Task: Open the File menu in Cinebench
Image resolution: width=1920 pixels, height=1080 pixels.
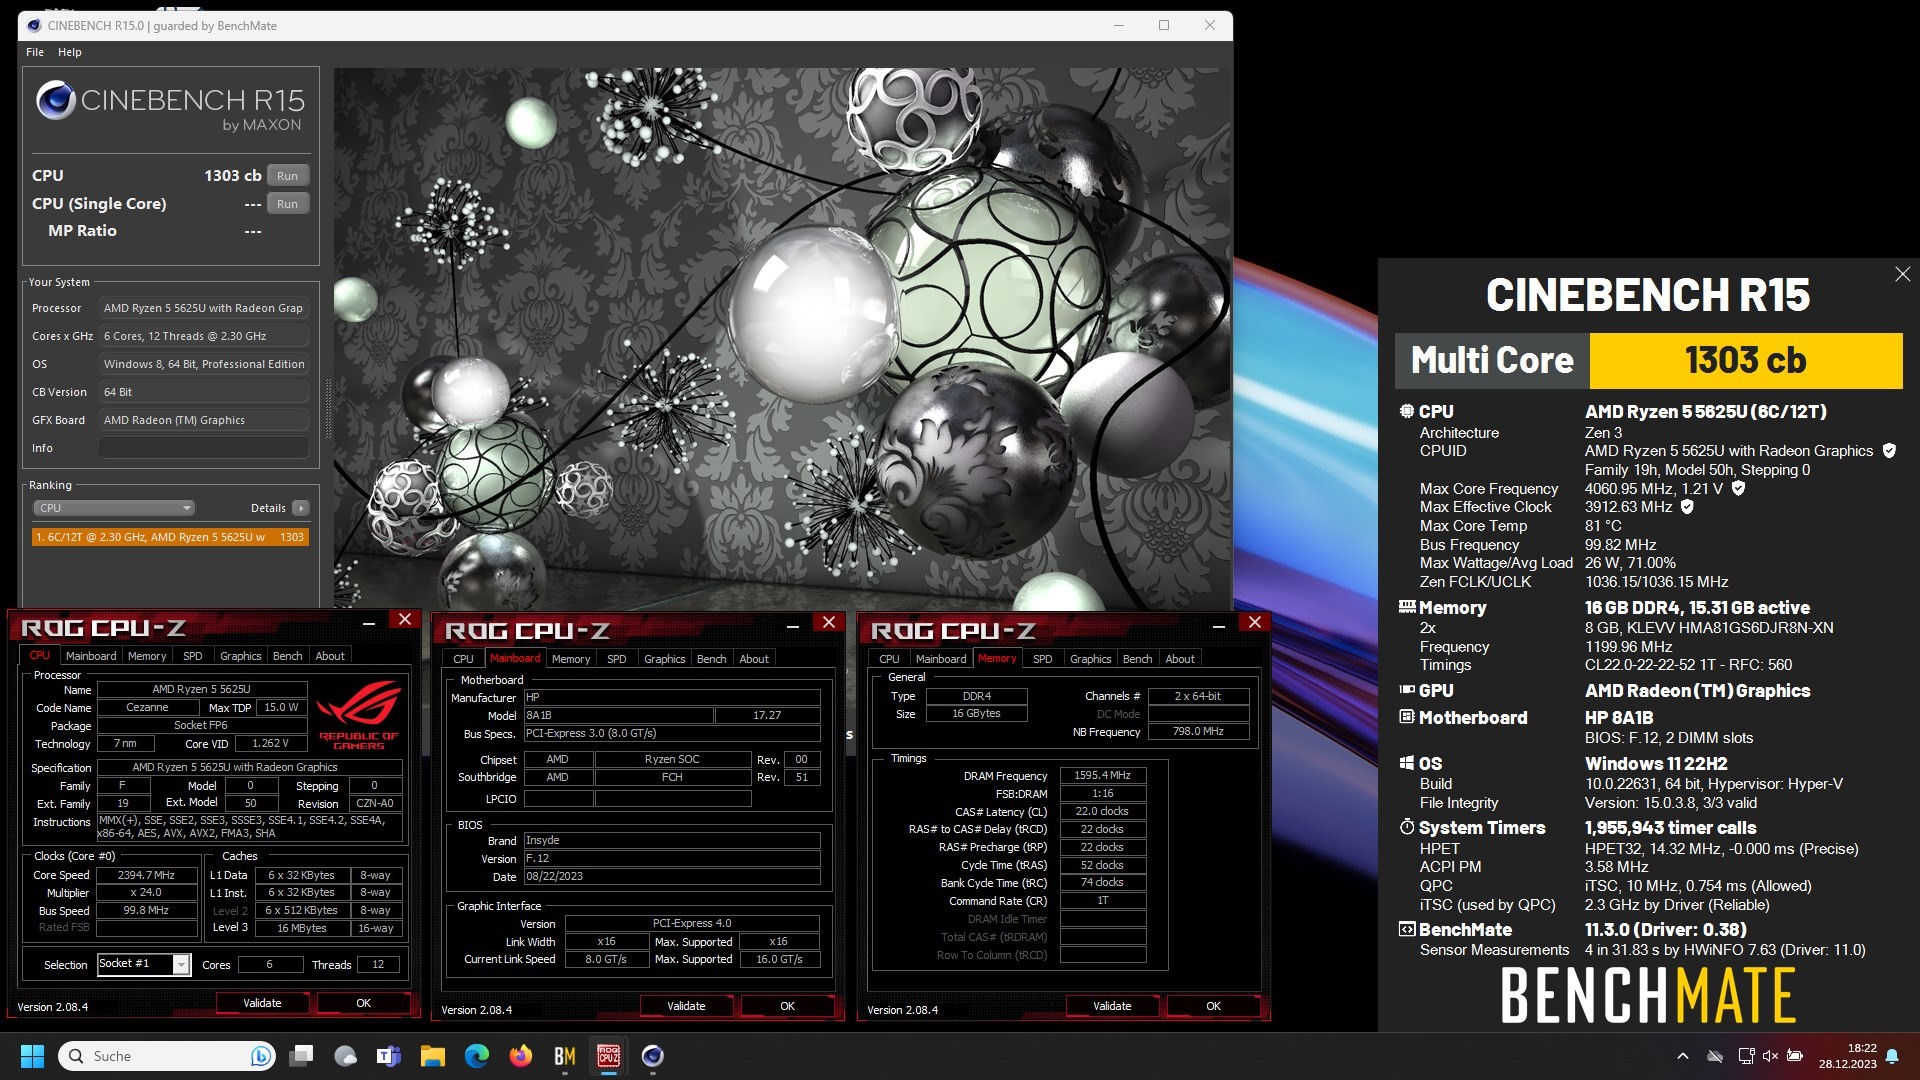Action: pos(35,52)
